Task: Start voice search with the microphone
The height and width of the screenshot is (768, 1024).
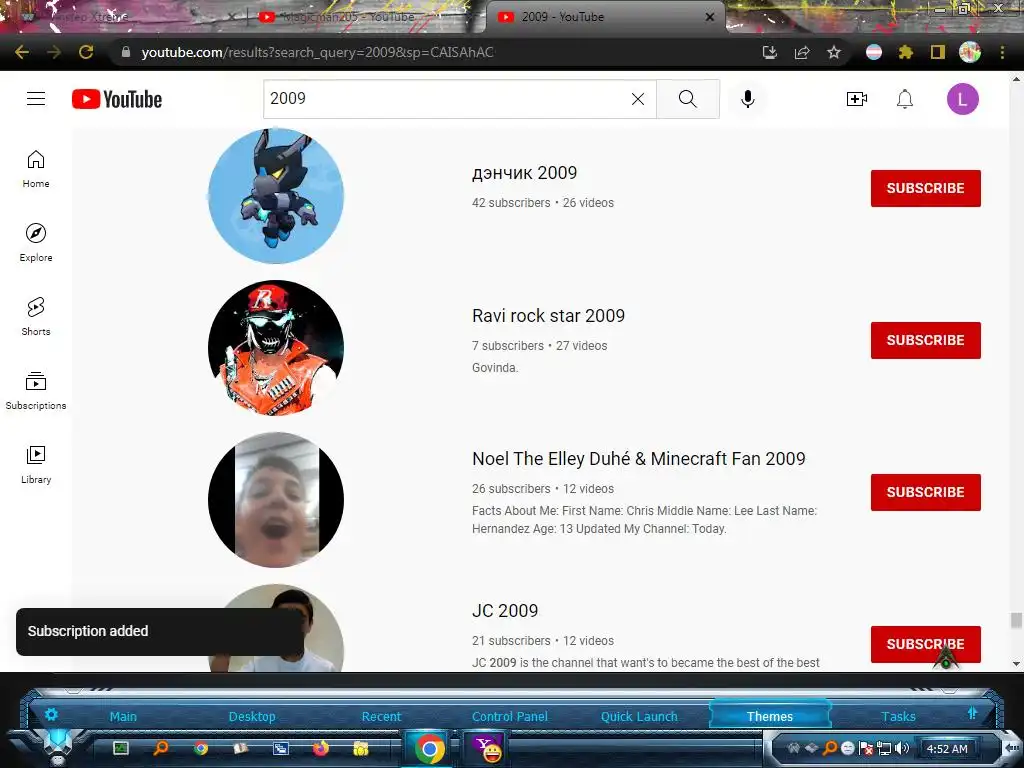Action: pyautogui.click(x=748, y=99)
